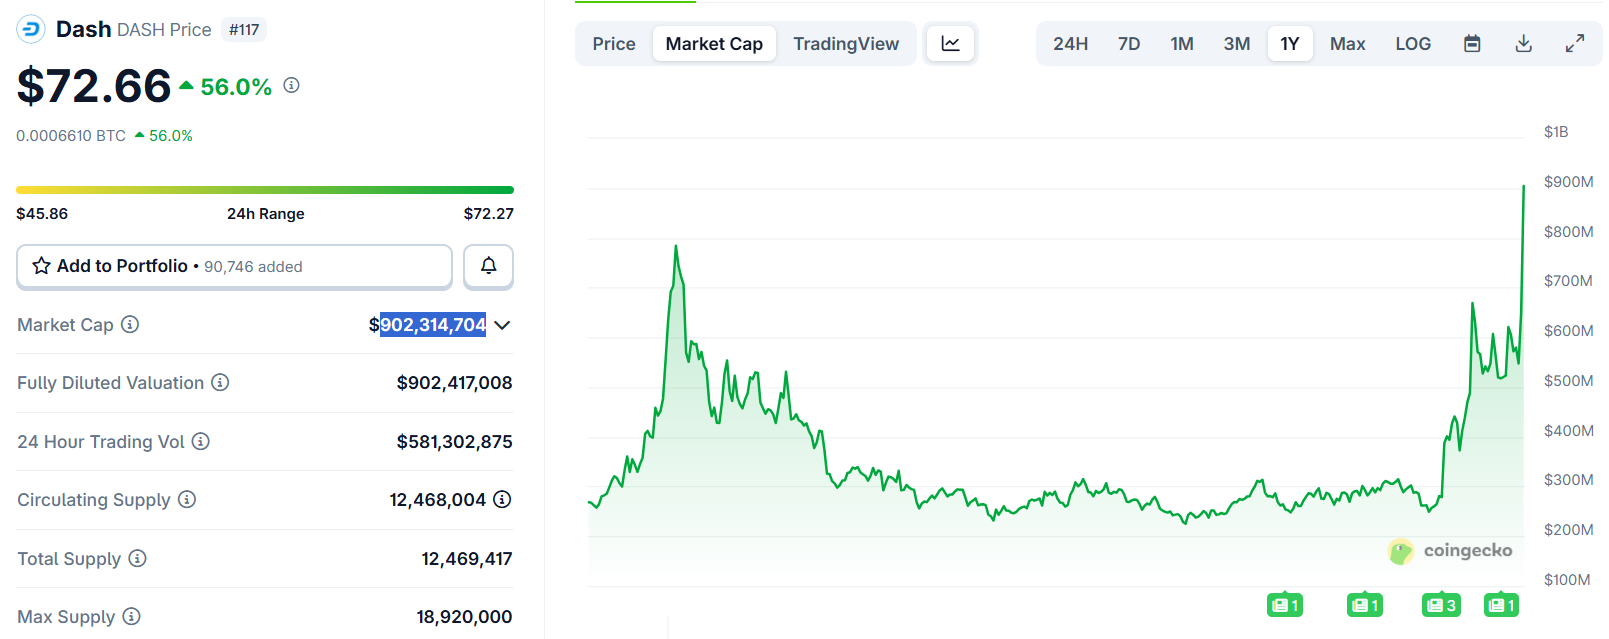
Task: Switch to the Price tab
Action: pos(613,44)
